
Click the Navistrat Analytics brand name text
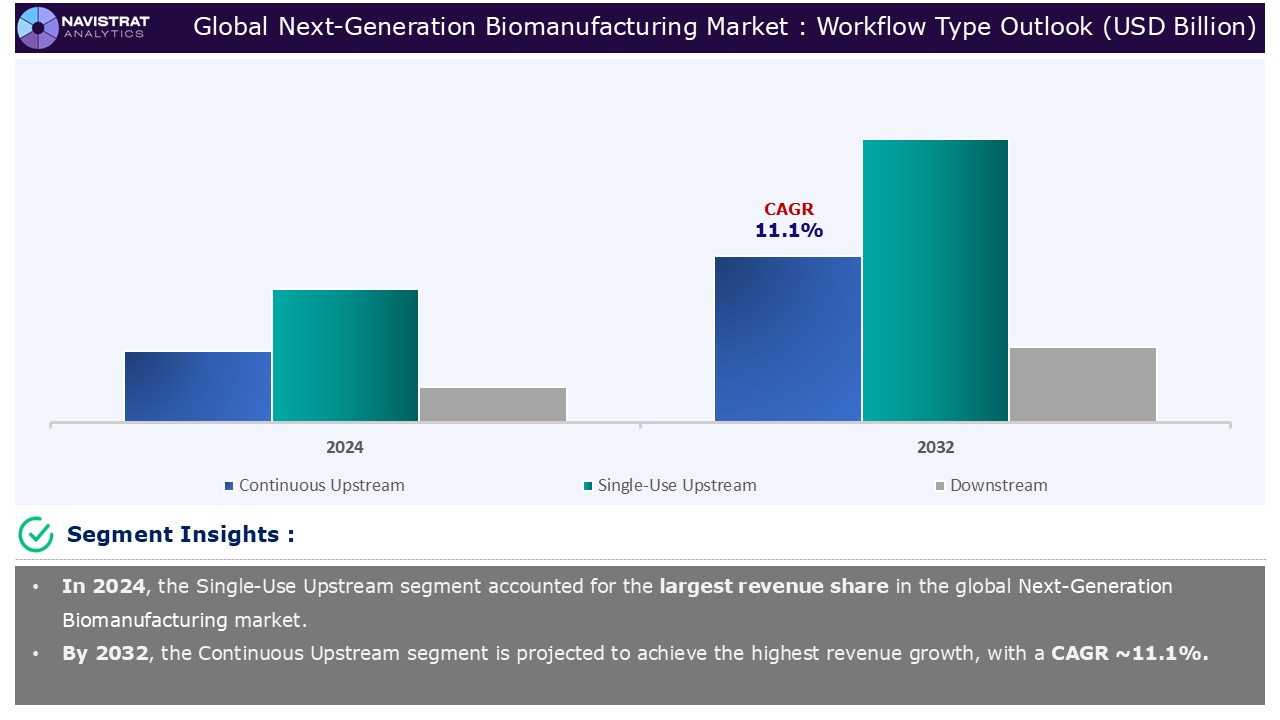pos(104,27)
